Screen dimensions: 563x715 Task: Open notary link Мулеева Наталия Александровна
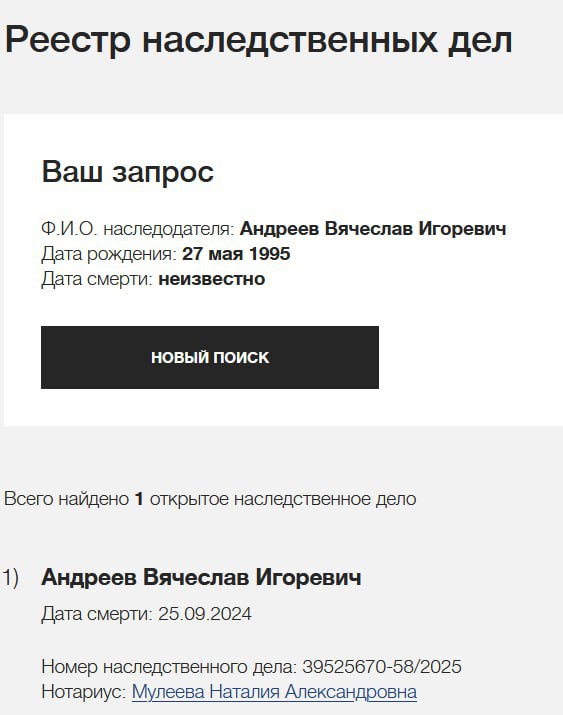274,692
